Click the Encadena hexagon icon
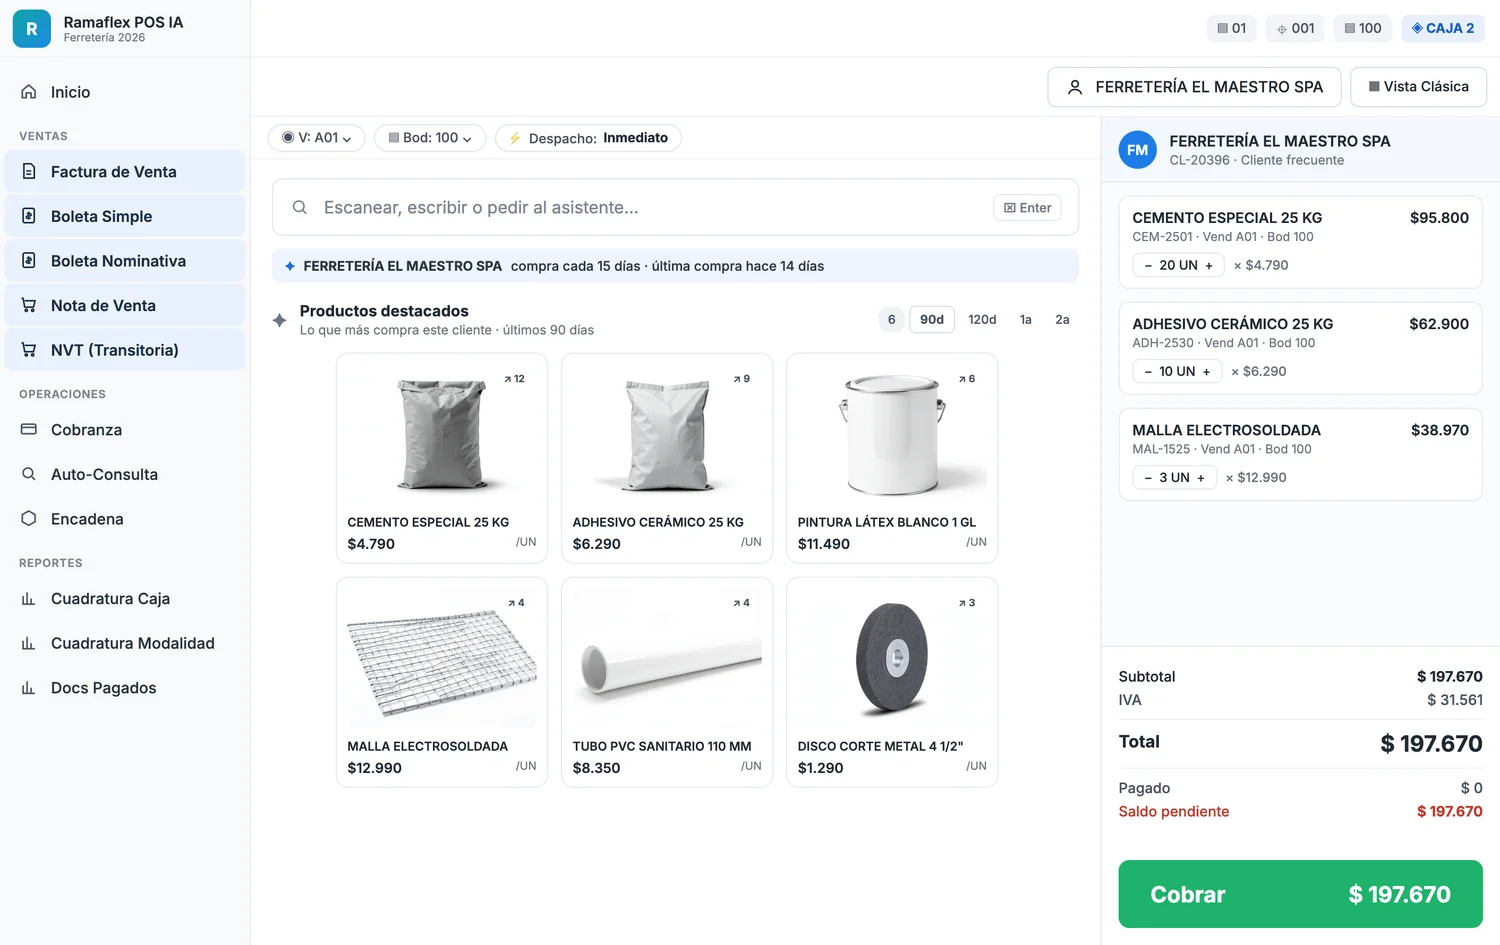Image resolution: width=1500 pixels, height=945 pixels. point(29,519)
